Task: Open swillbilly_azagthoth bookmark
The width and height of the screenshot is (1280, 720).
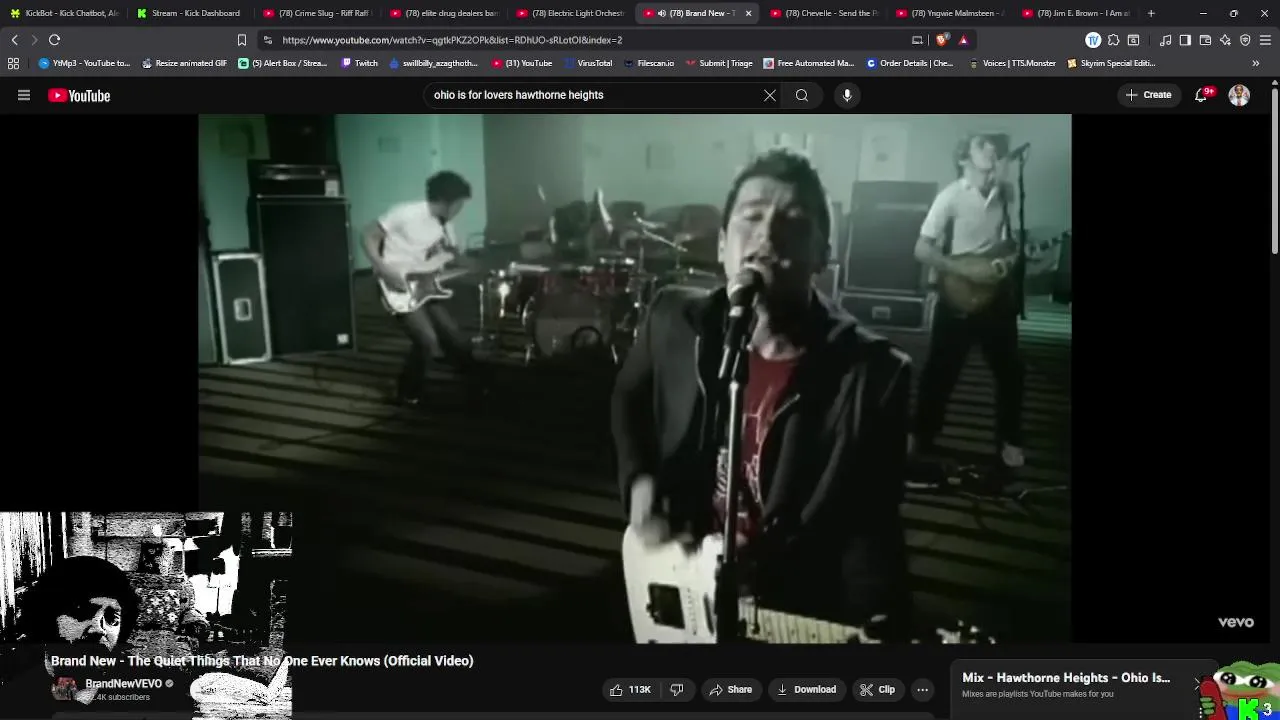Action: (433, 63)
